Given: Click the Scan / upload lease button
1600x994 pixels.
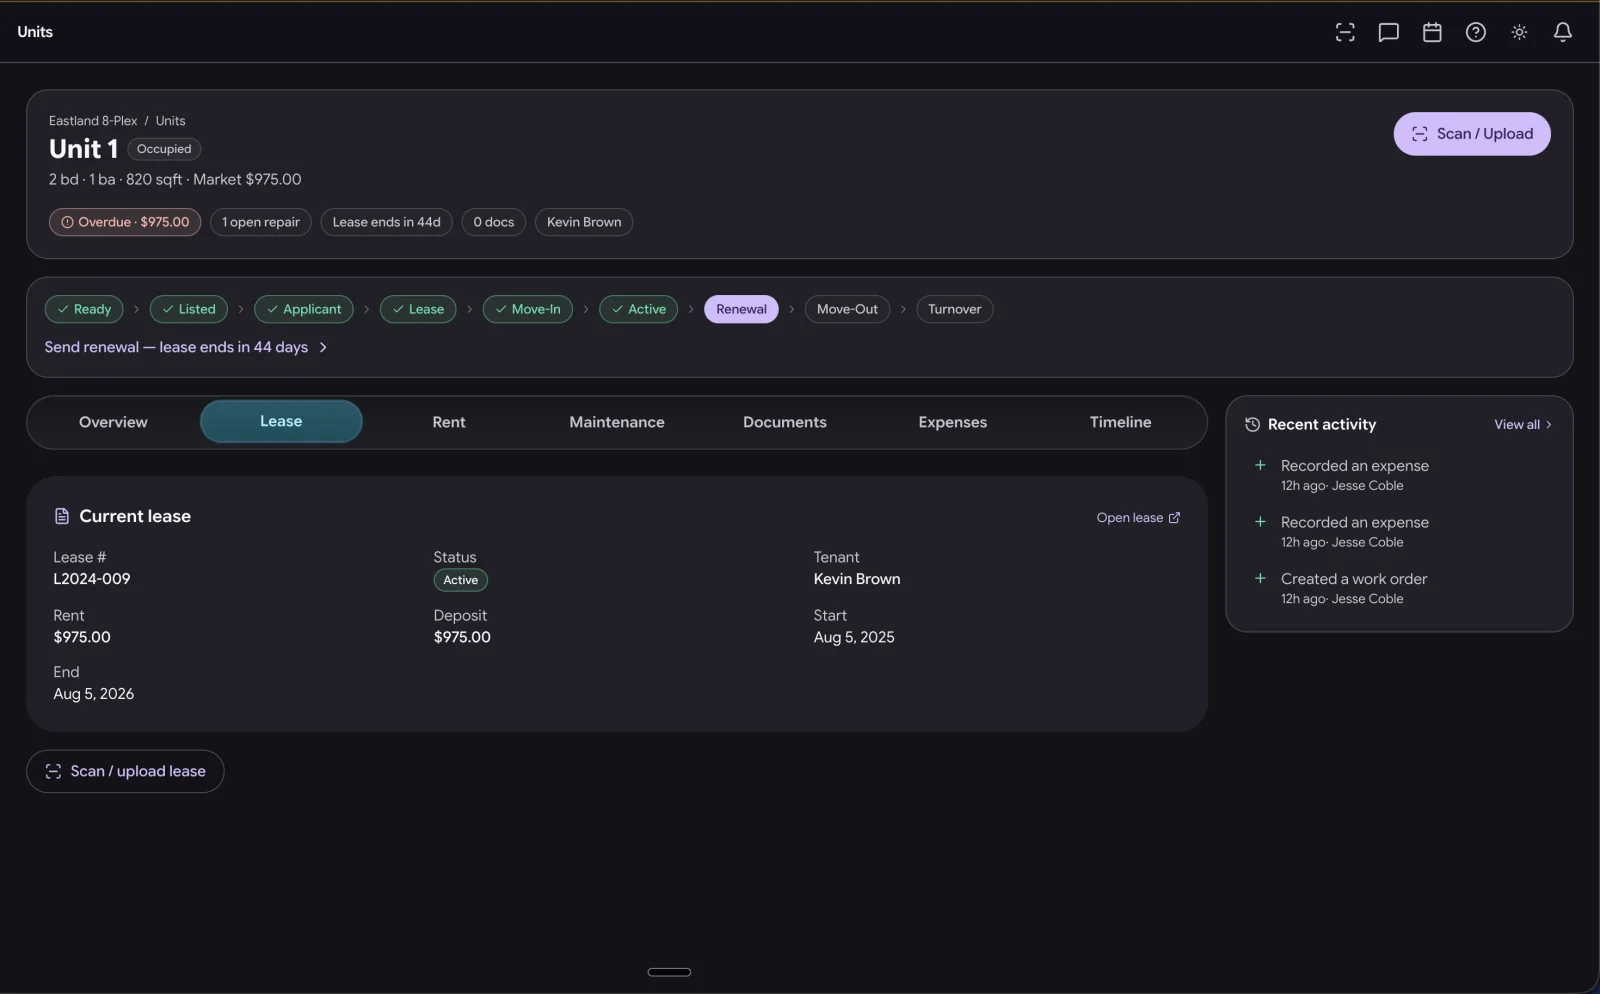Looking at the screenshot, I should [125, 771].
